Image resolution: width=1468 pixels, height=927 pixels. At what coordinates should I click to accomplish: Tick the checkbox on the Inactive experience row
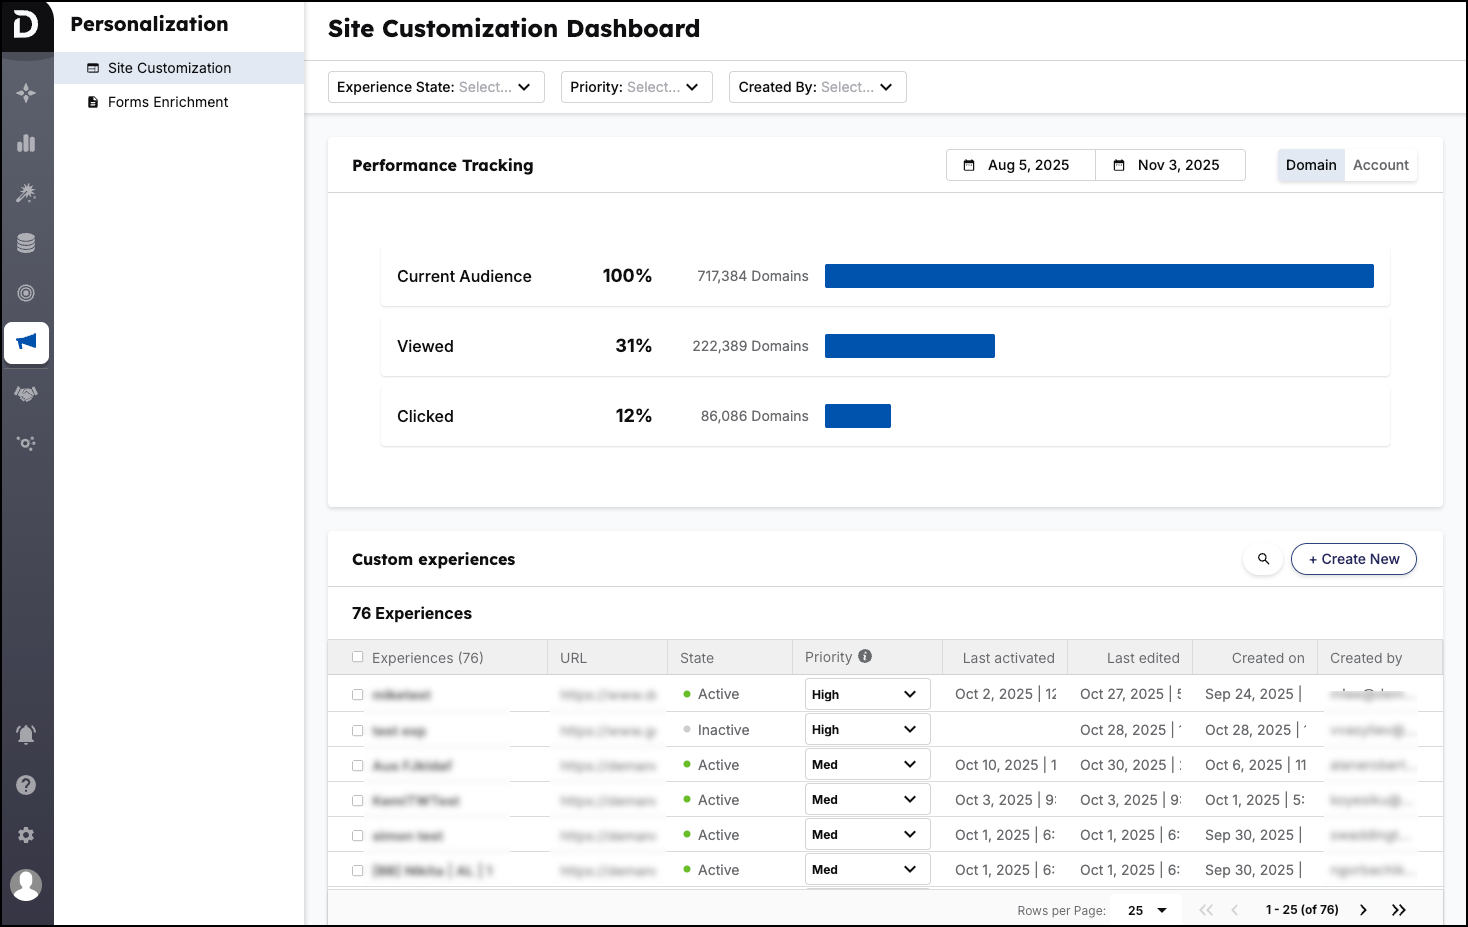point(357,730)
